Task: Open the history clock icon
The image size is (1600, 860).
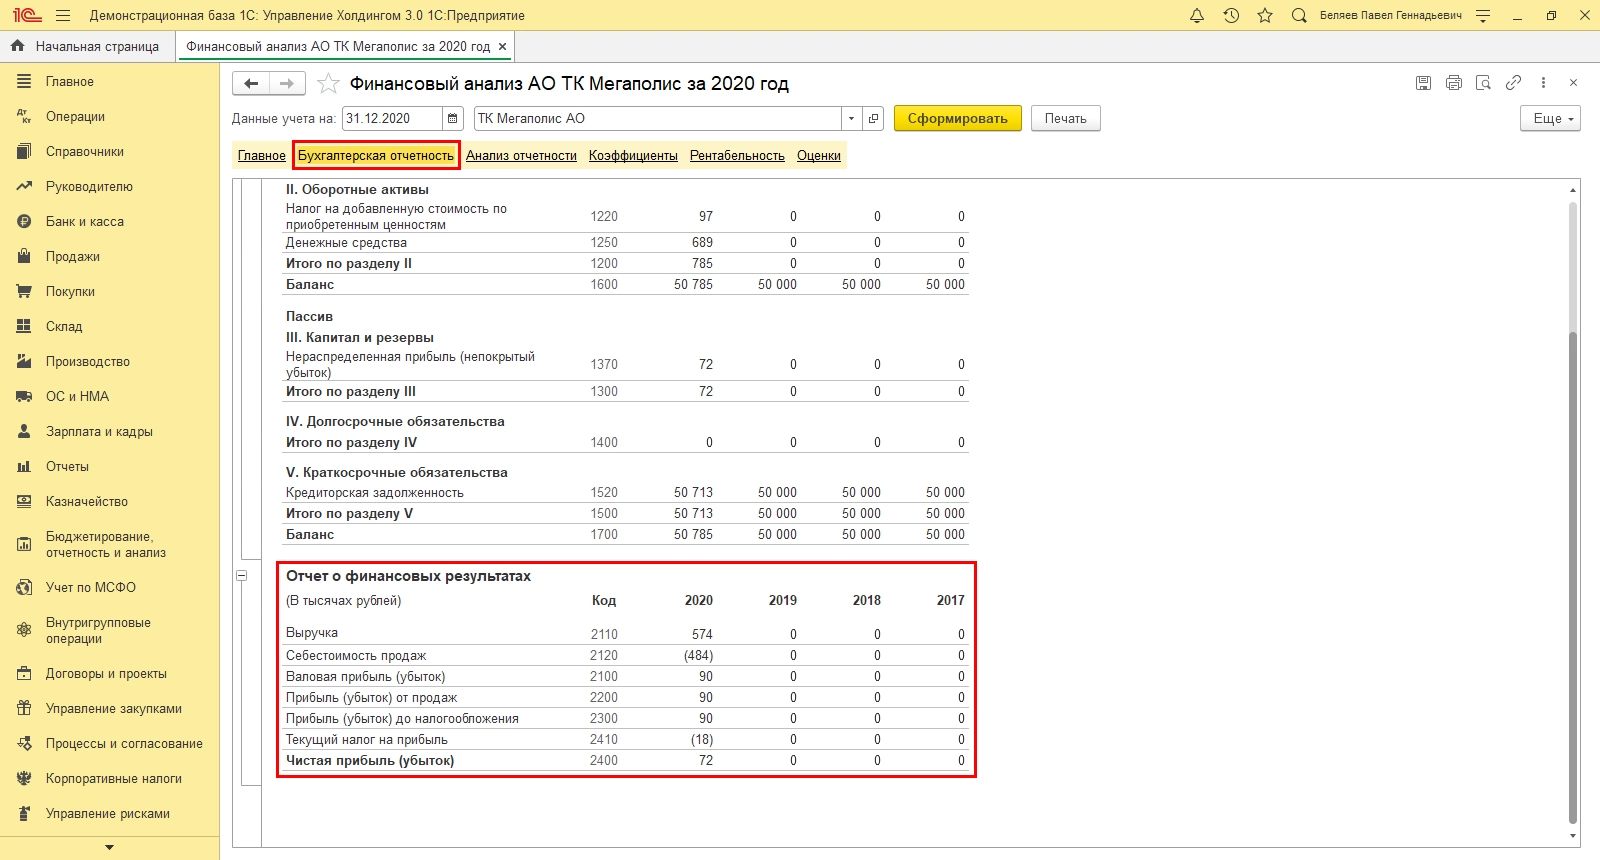Action: (1231, 16)
